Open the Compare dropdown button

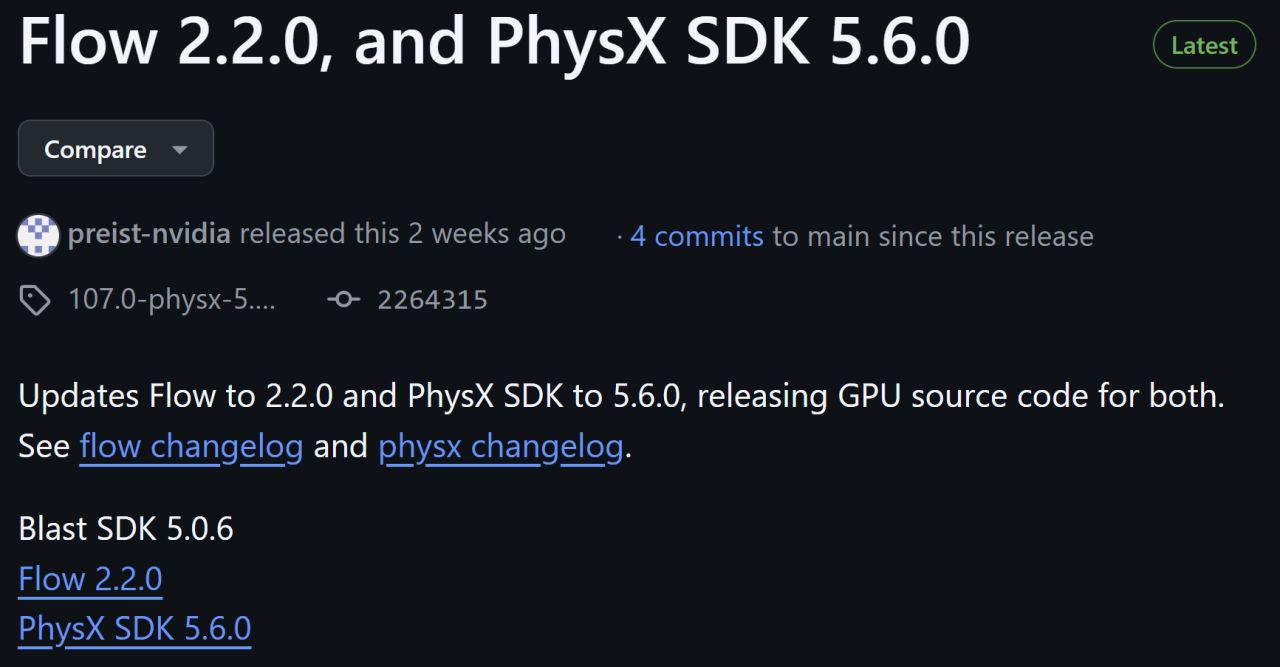point(115,149)
